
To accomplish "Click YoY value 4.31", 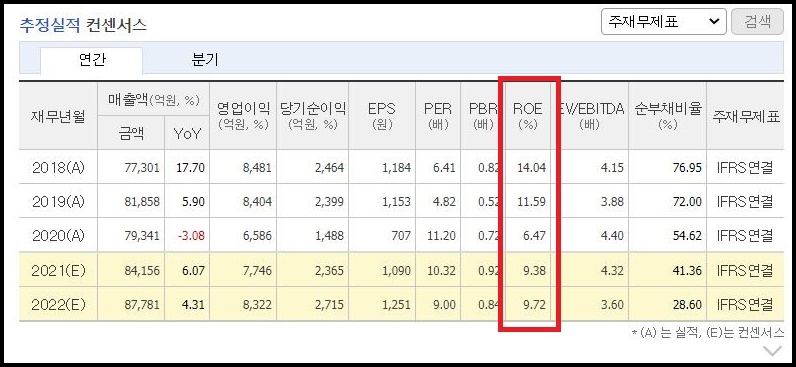I will (x=193, y=305).
